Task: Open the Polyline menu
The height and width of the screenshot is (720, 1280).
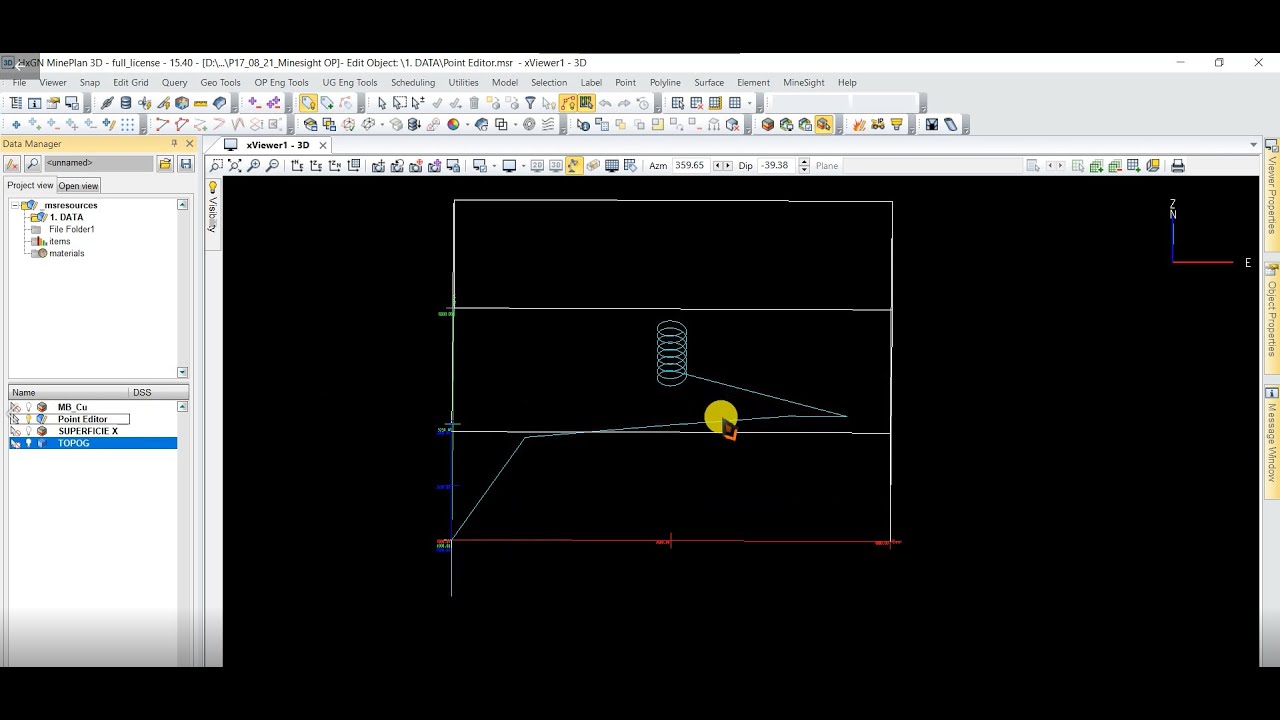Action: pos(665,83)
